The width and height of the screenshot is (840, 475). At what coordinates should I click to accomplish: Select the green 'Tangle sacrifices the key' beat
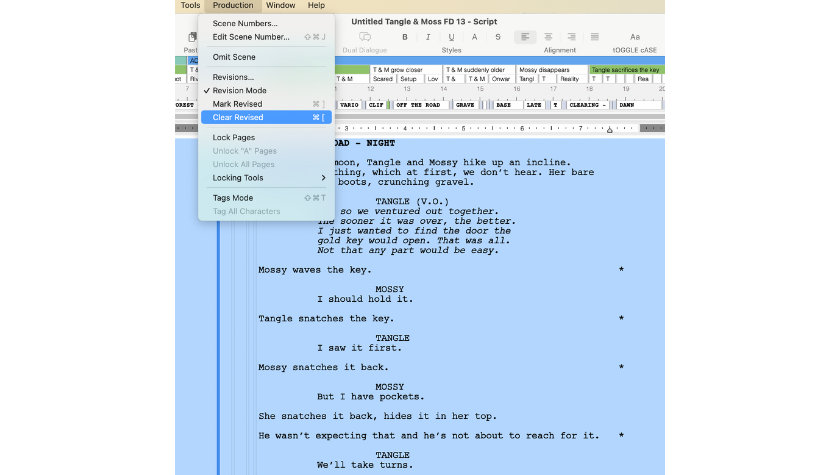coord(624,70)
